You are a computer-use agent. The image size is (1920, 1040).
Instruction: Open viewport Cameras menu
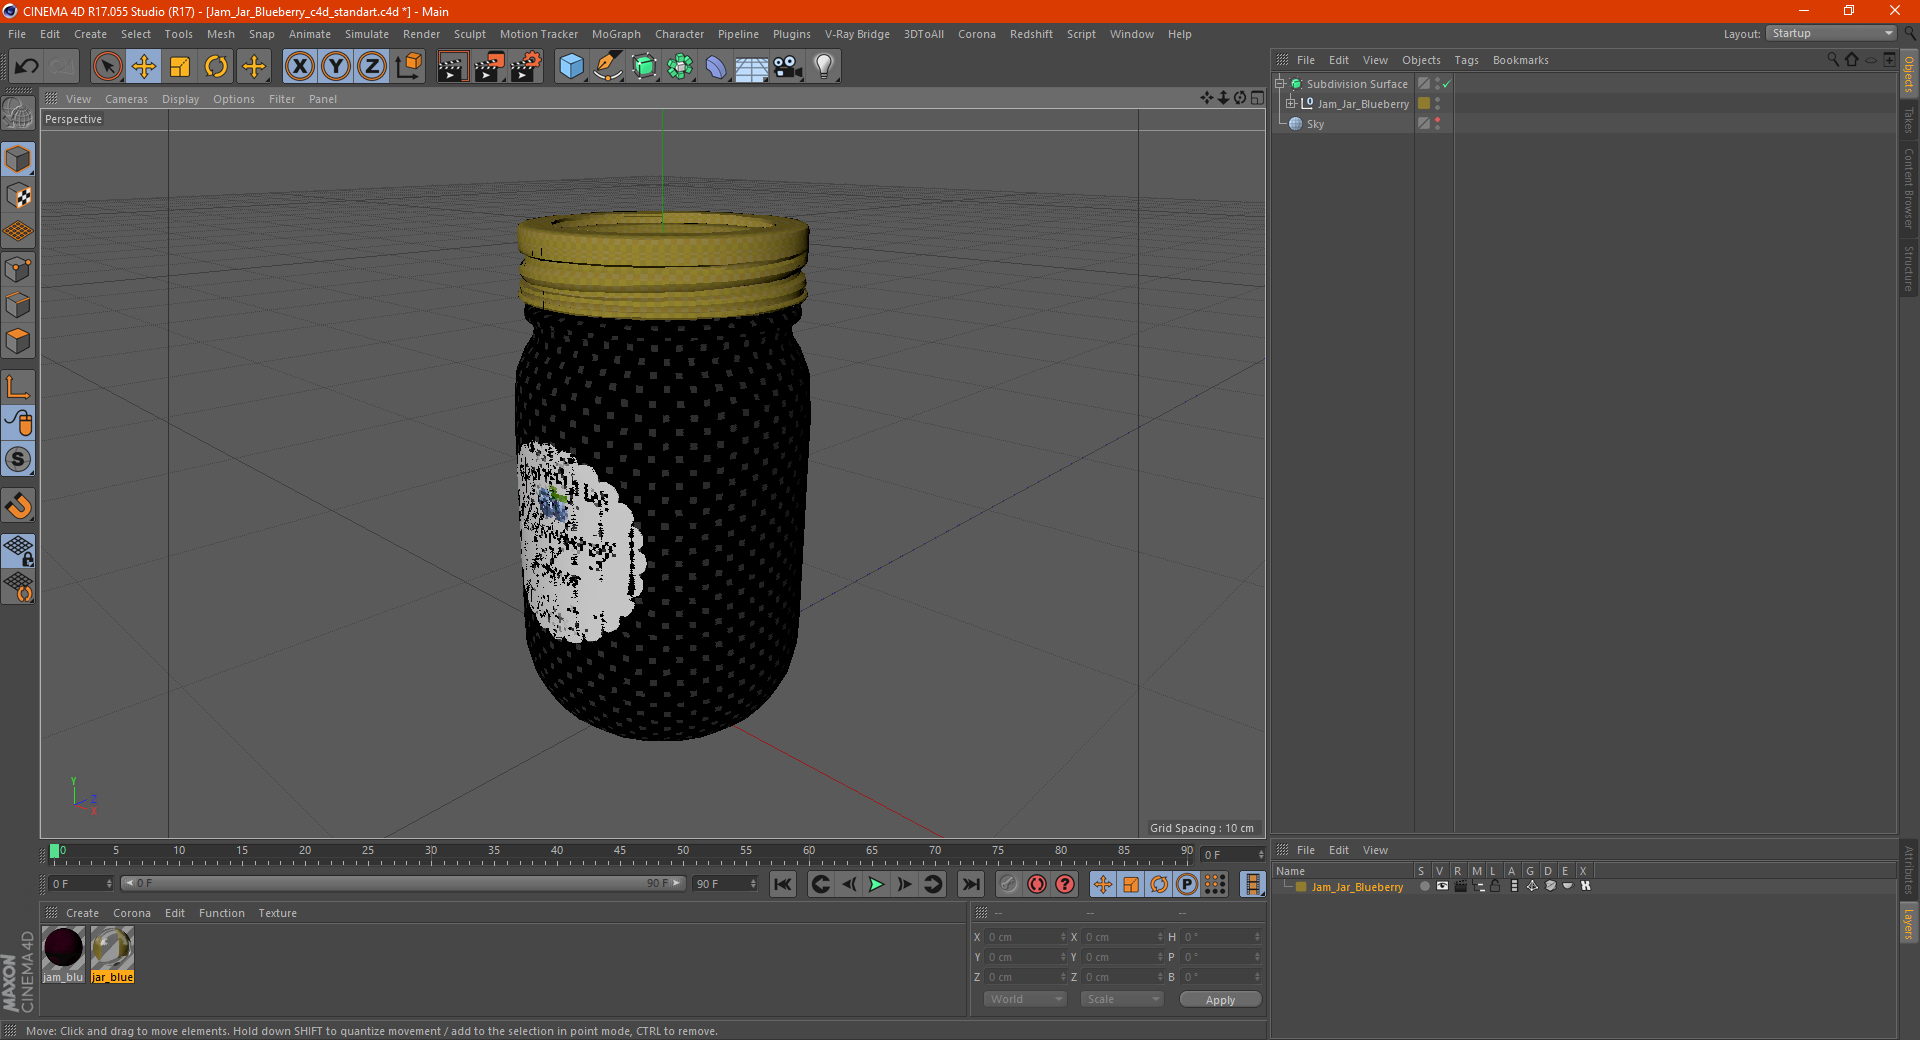tap(126, 99)
